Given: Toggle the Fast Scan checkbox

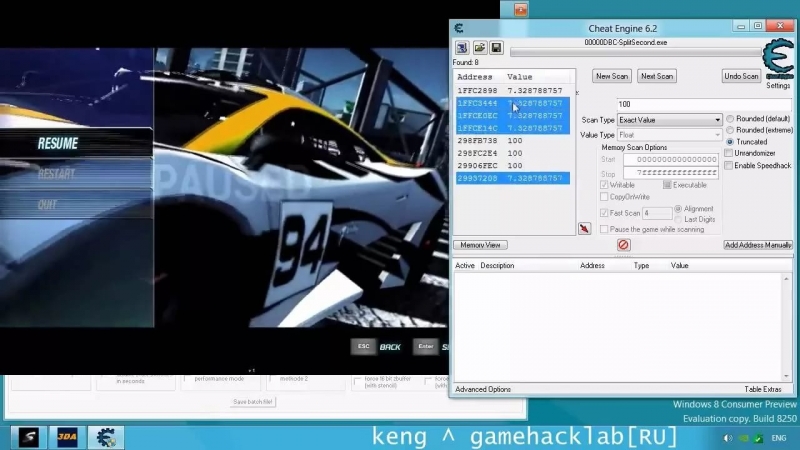Looking at the screenshot, I should click(x=604, y=213).
